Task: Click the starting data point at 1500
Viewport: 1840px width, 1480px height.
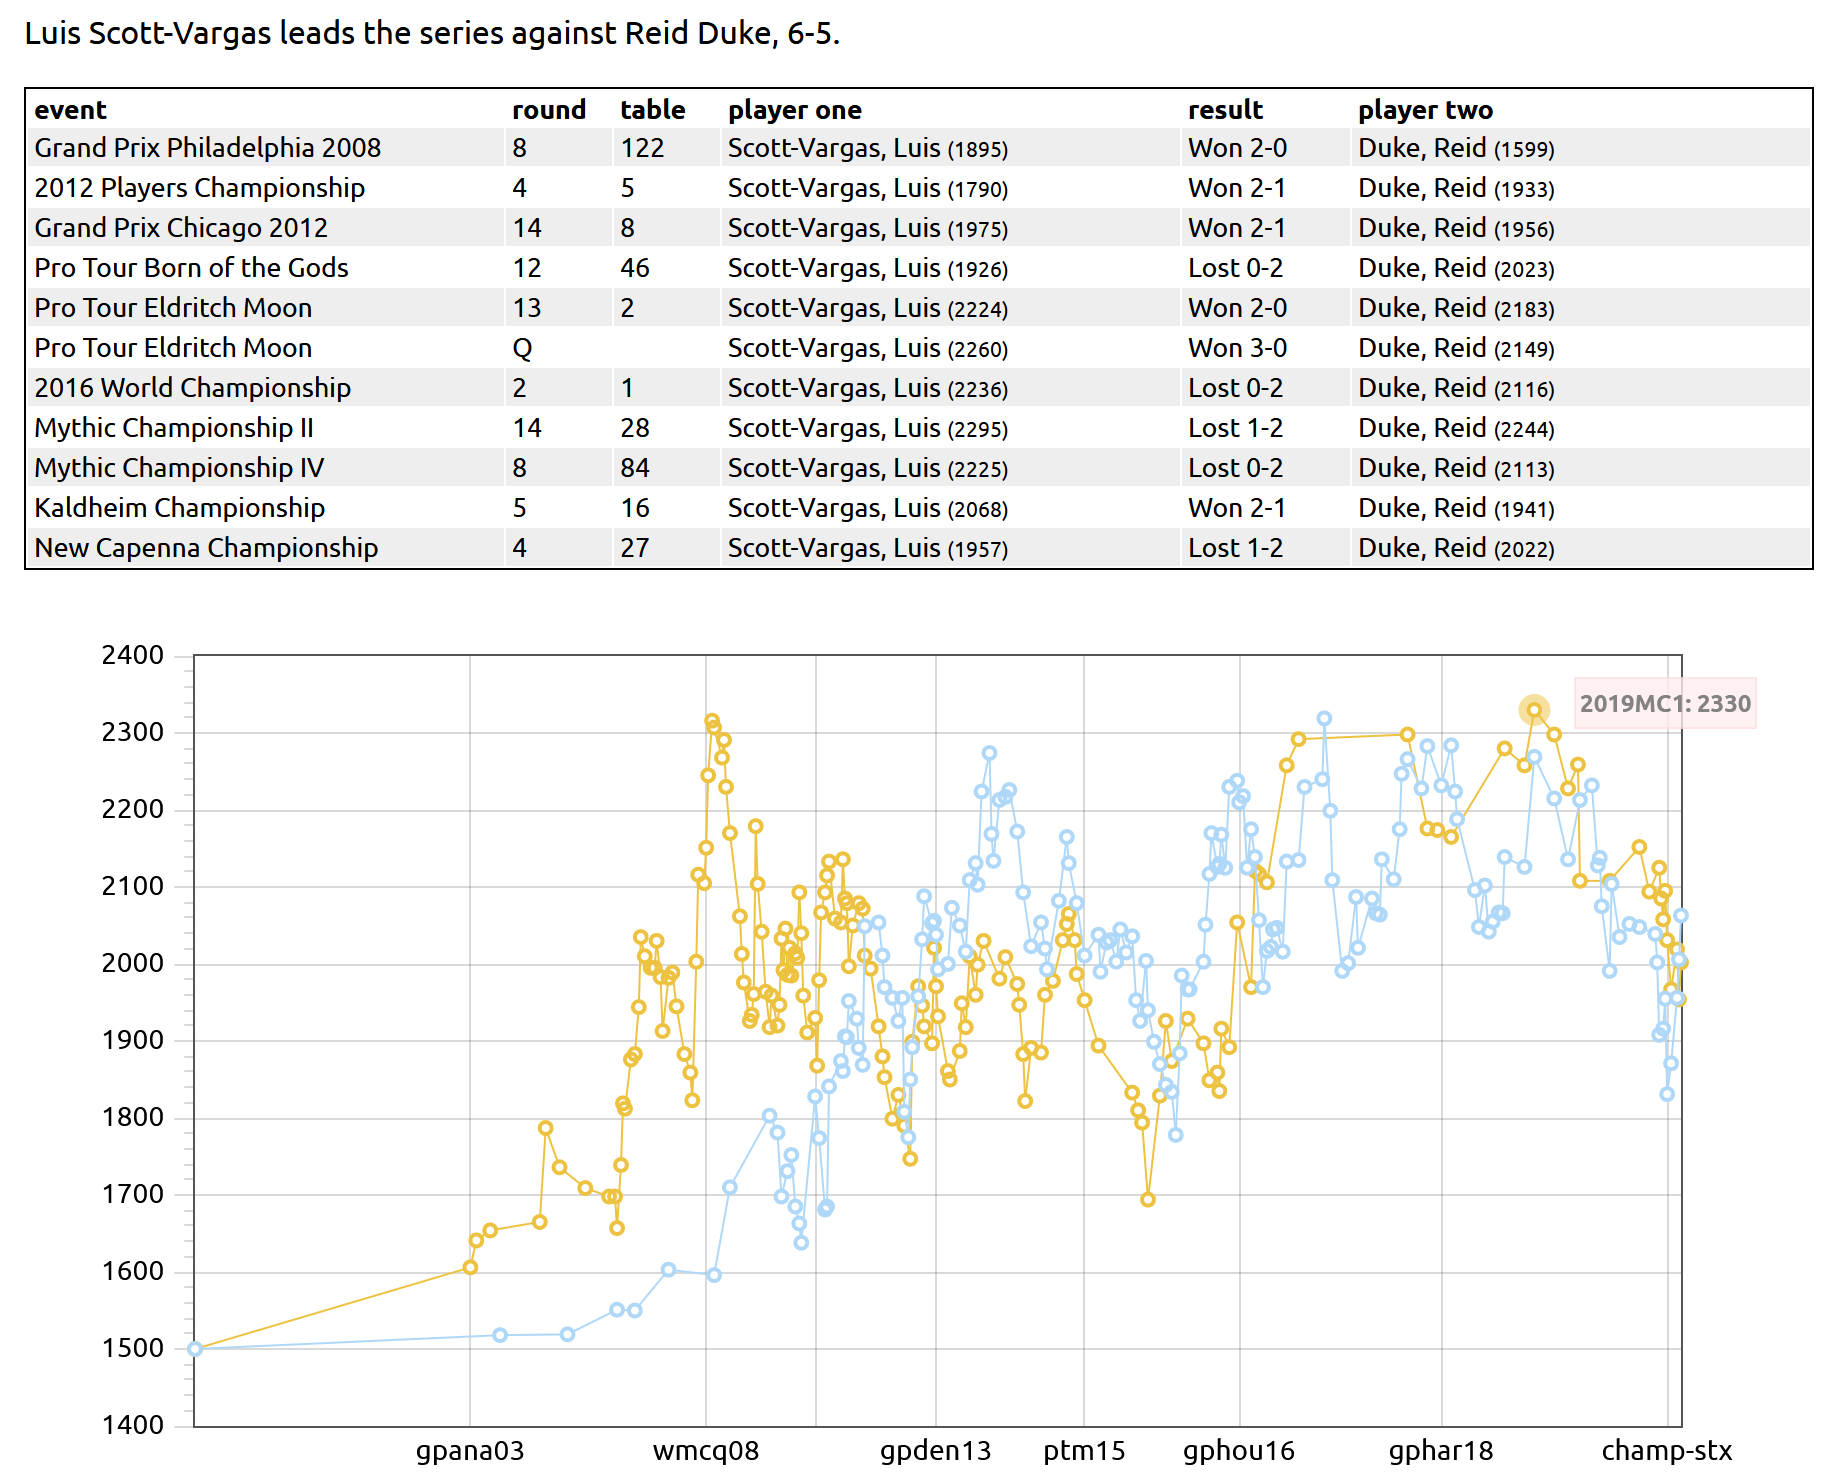Action: point(195,1349)
